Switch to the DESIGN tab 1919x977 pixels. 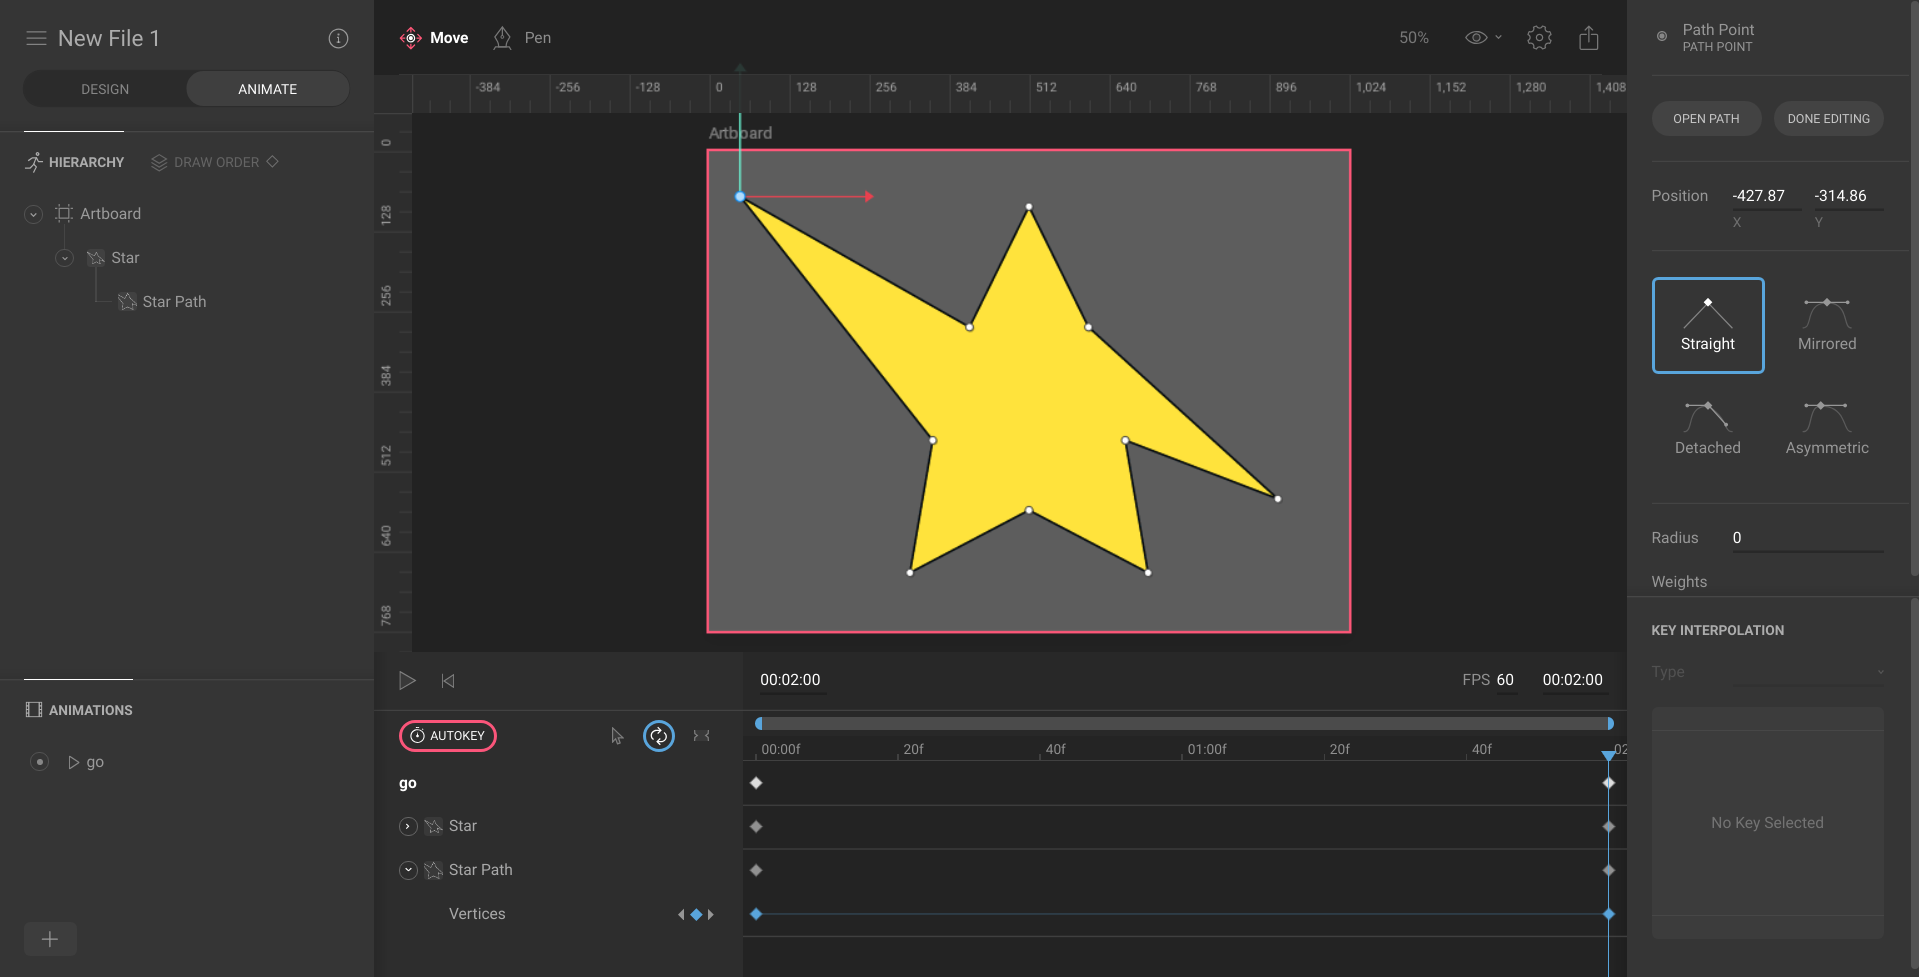(104, 88)
